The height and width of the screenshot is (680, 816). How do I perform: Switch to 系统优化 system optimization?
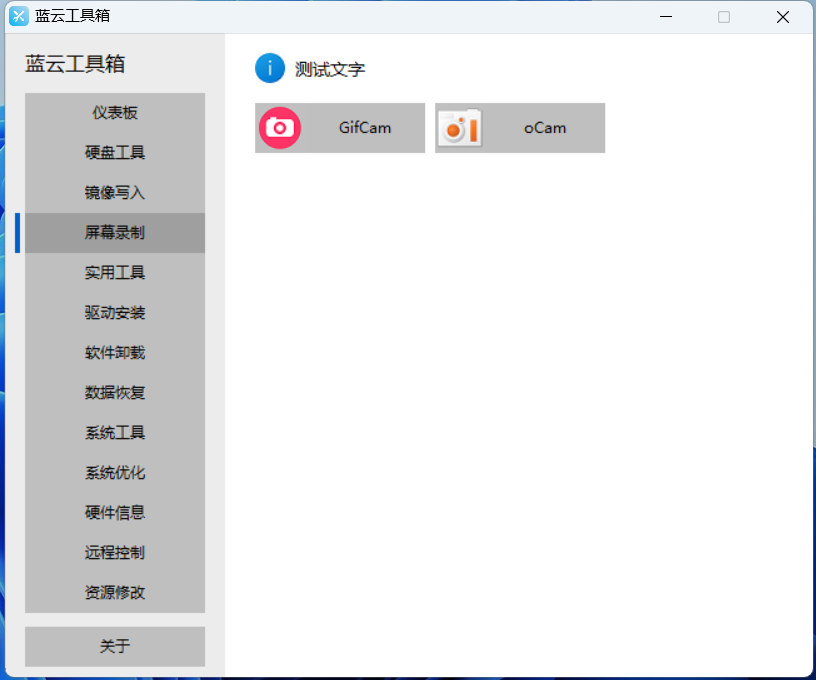point(115,473)
